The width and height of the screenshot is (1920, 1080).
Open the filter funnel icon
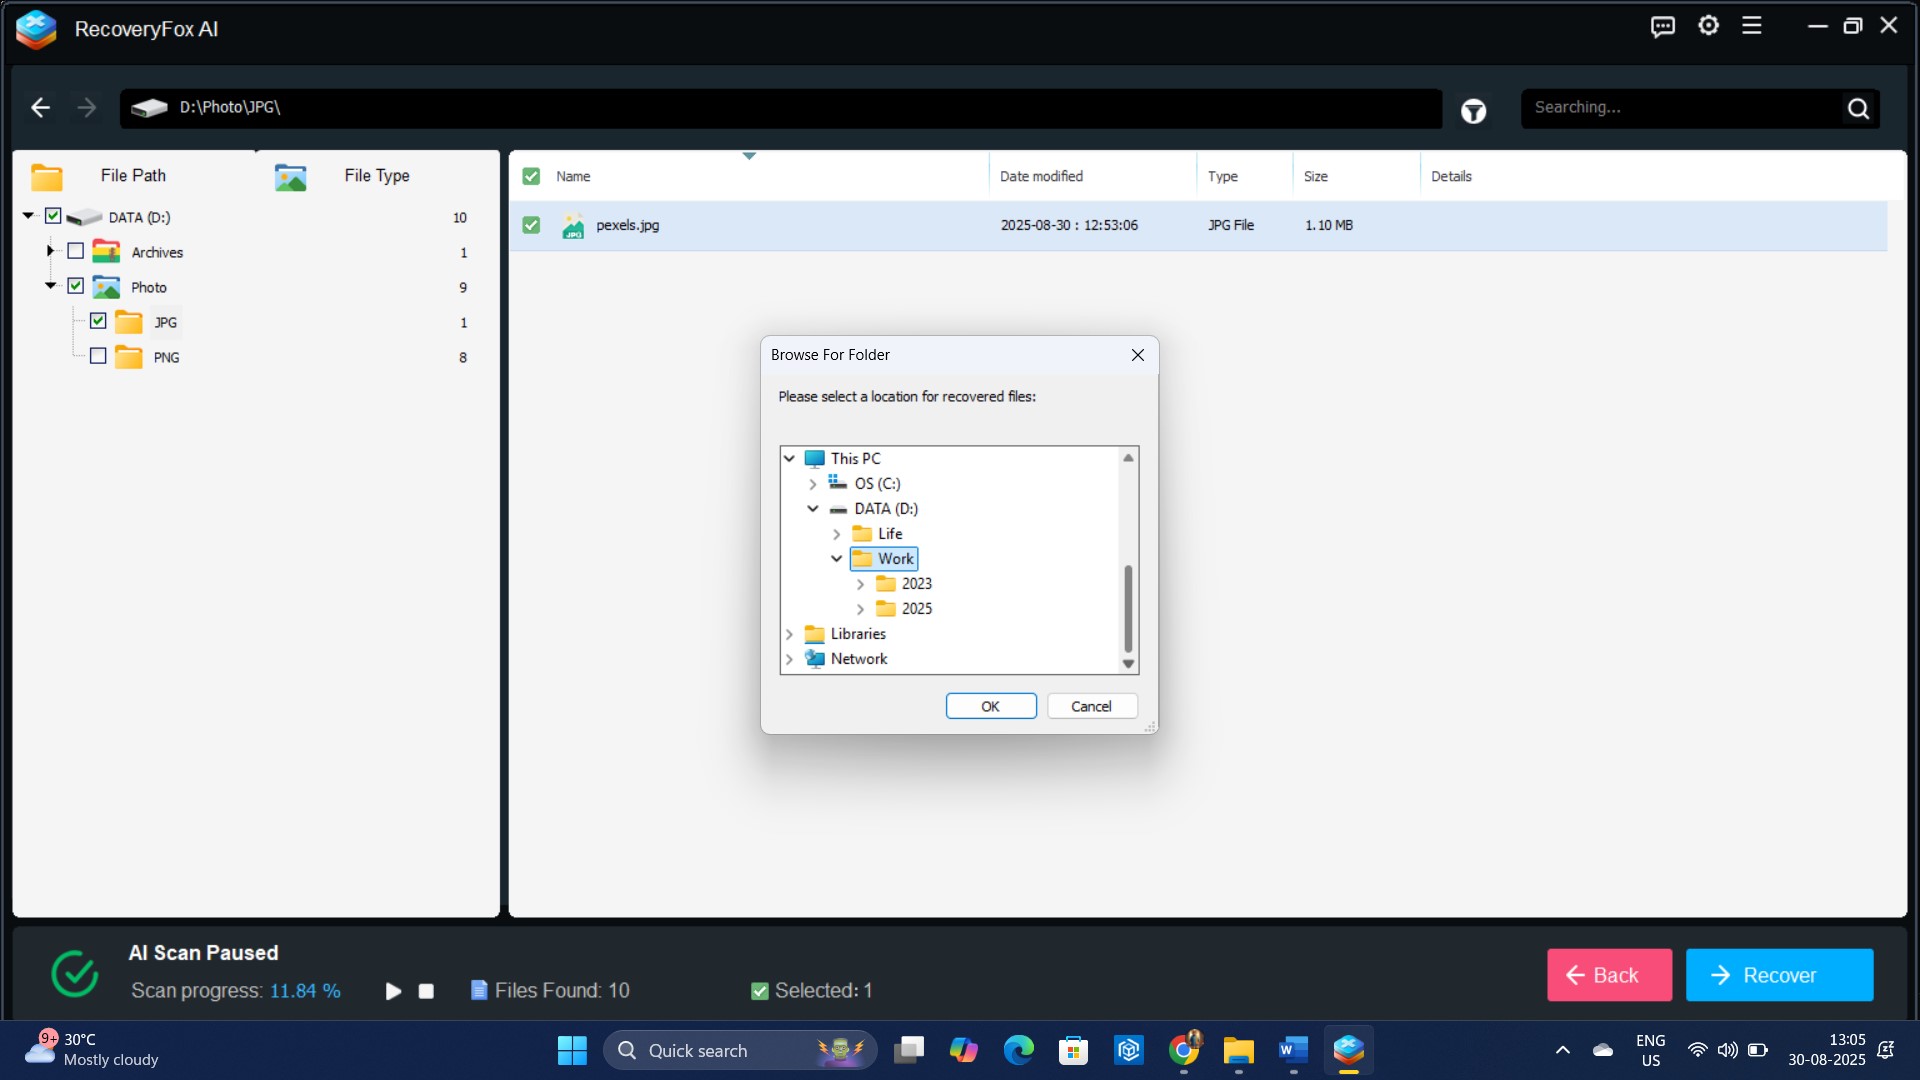[1474, 111]
